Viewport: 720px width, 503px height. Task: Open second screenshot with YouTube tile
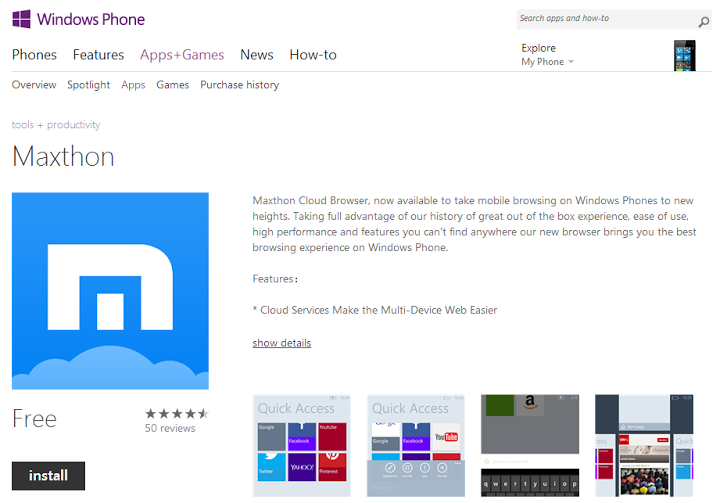pyautogui.click(x=416, y=446)
